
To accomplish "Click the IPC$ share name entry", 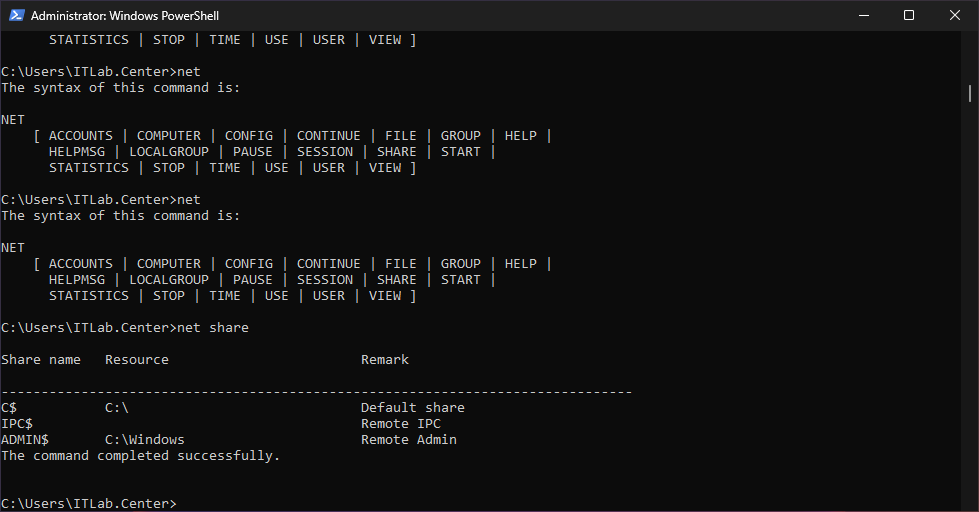I will 17,424.
